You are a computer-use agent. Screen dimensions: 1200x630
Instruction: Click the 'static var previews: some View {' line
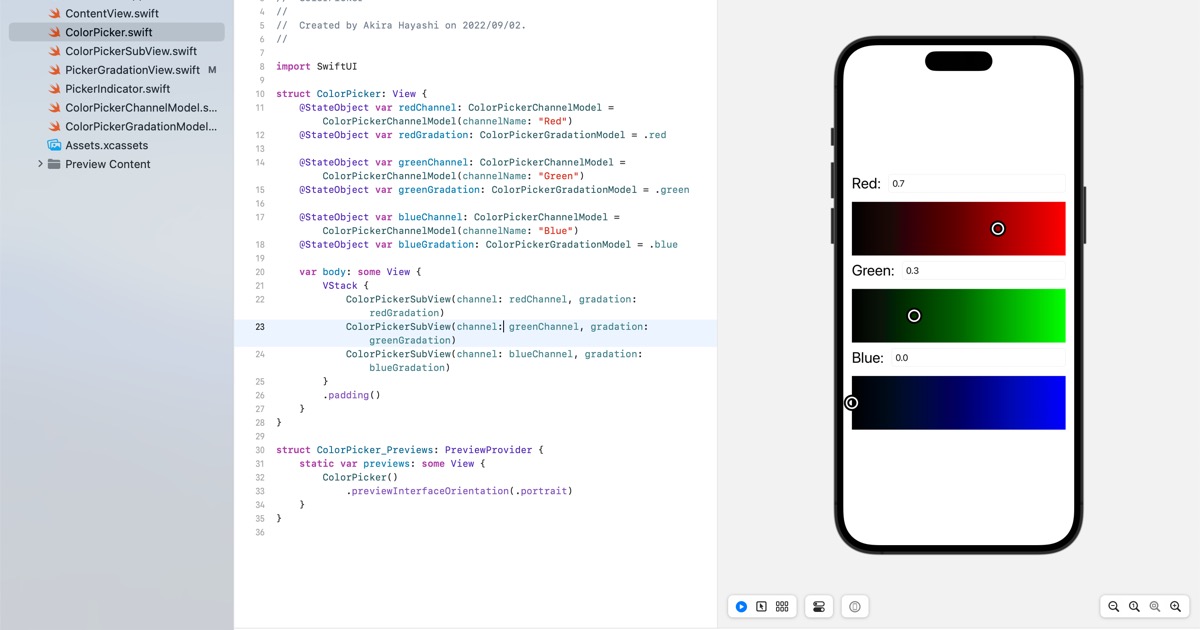pos(392,464)
